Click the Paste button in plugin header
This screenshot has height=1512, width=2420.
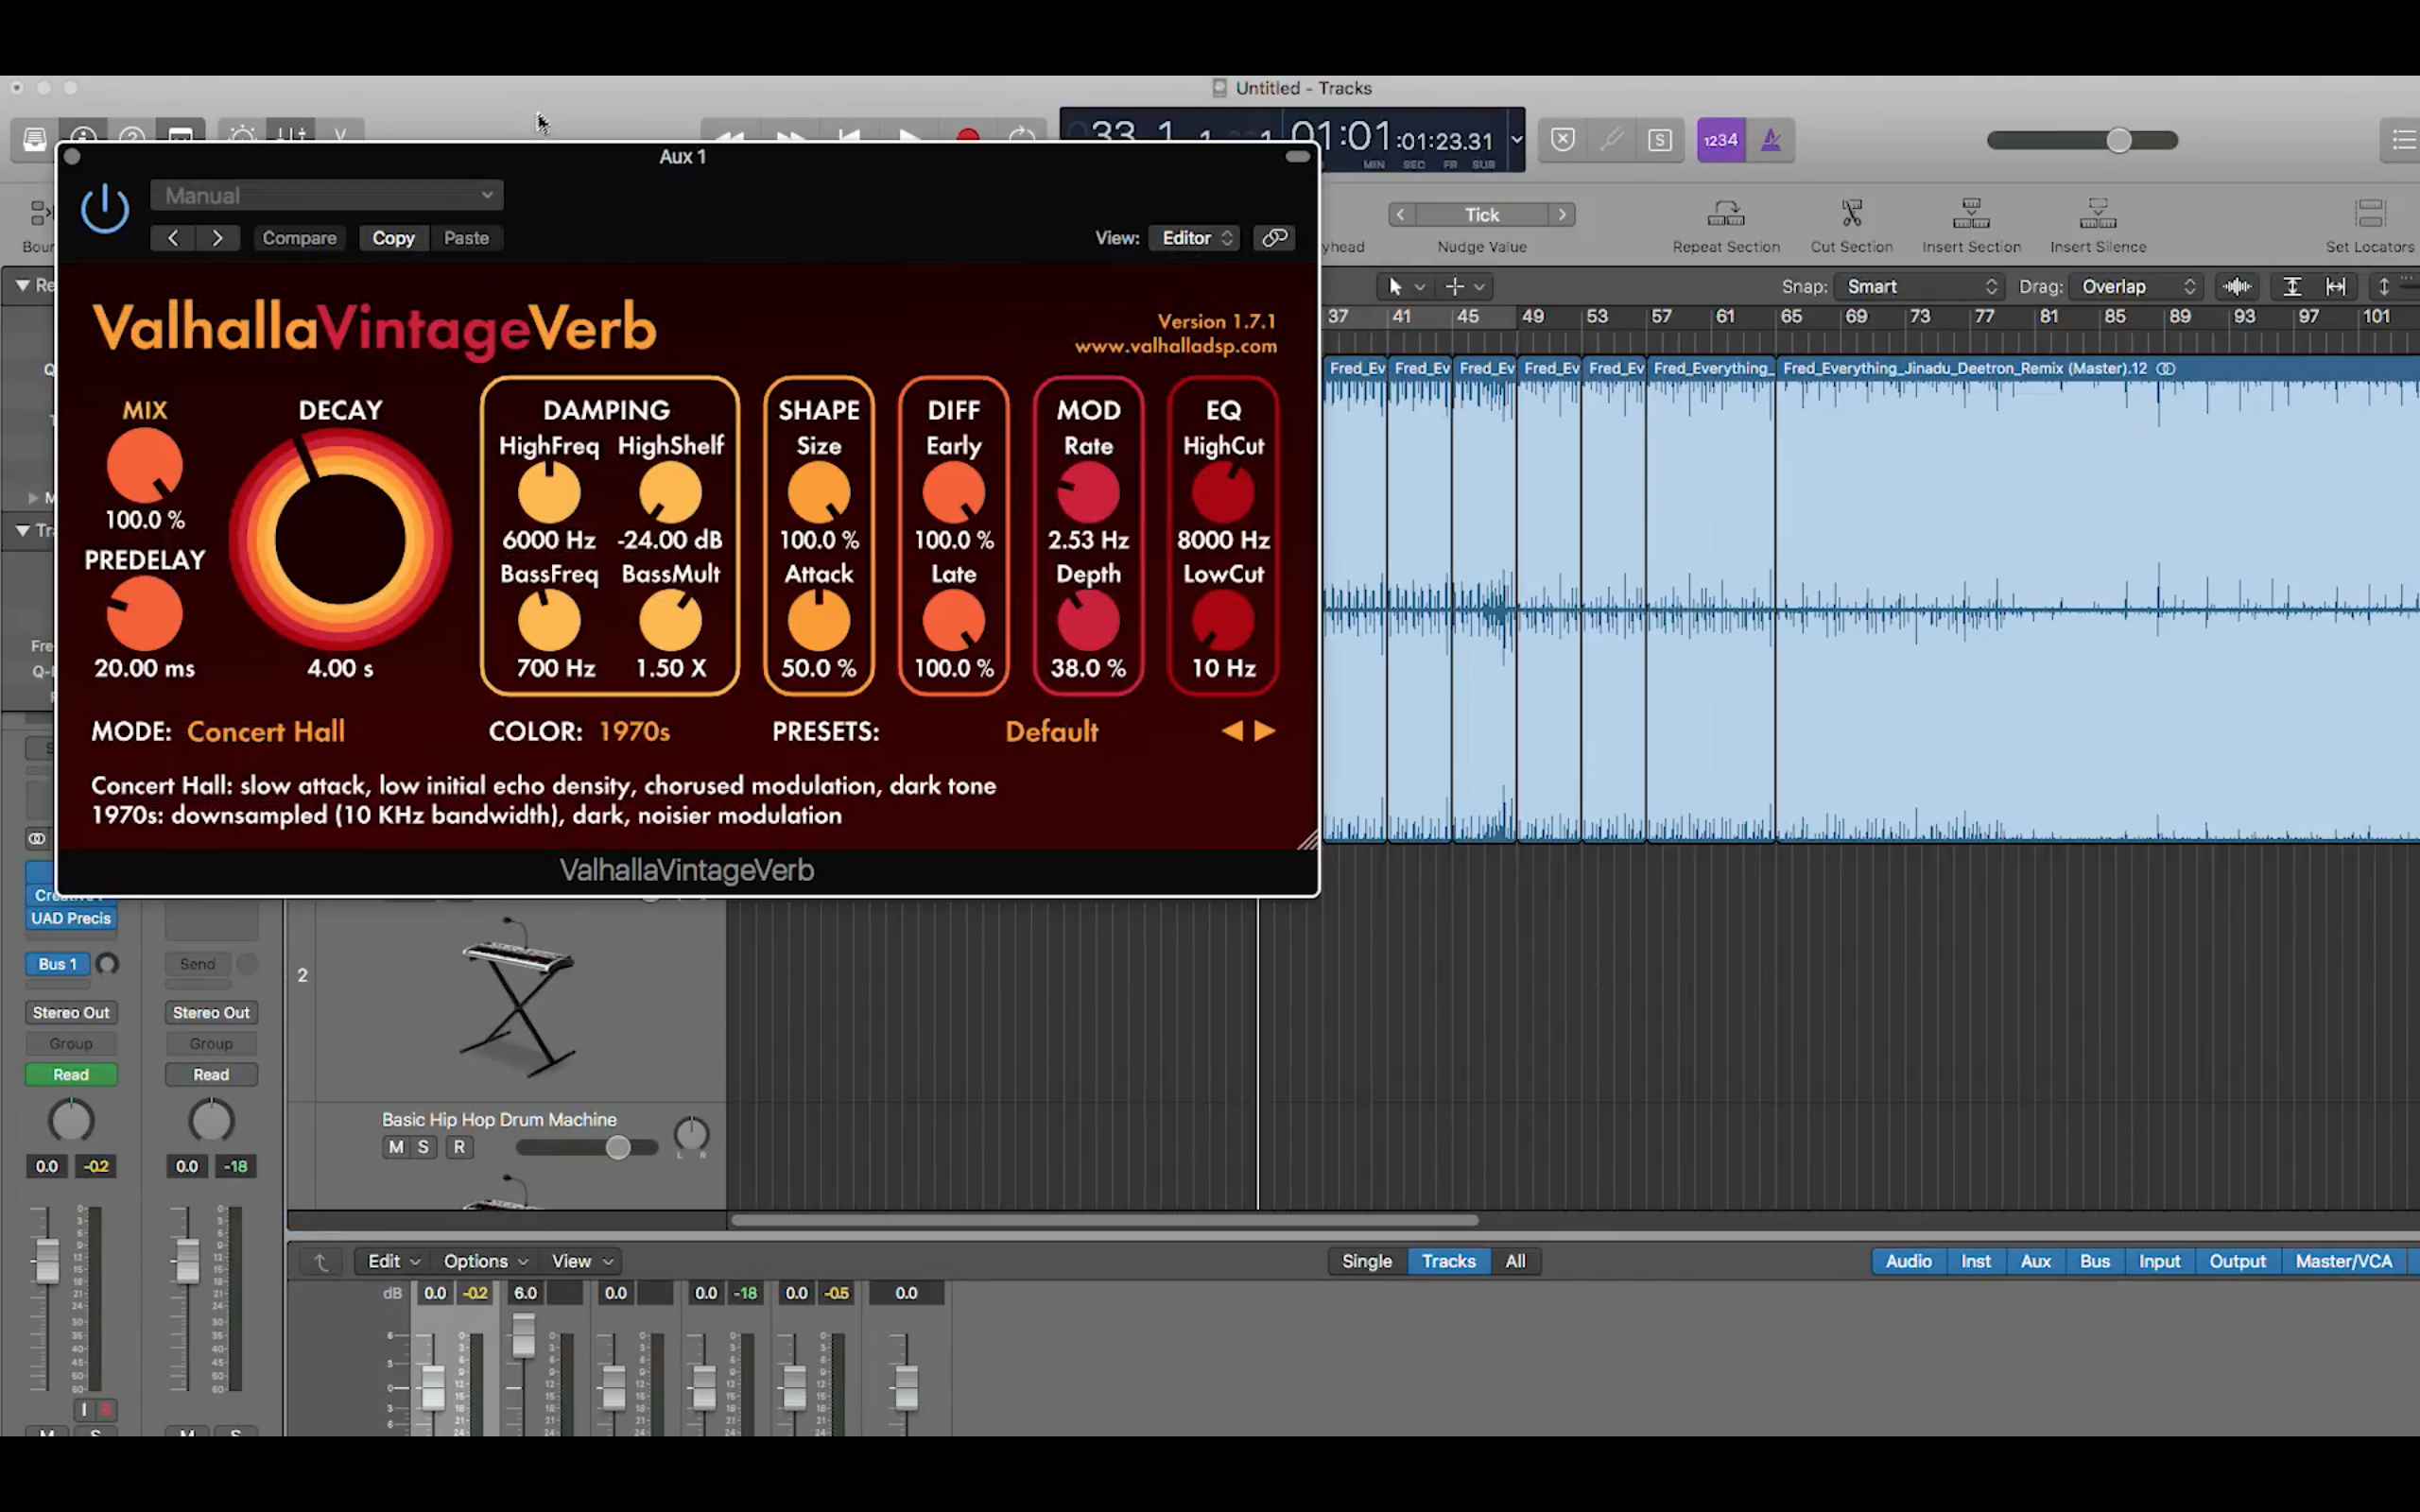pos(466,238)
